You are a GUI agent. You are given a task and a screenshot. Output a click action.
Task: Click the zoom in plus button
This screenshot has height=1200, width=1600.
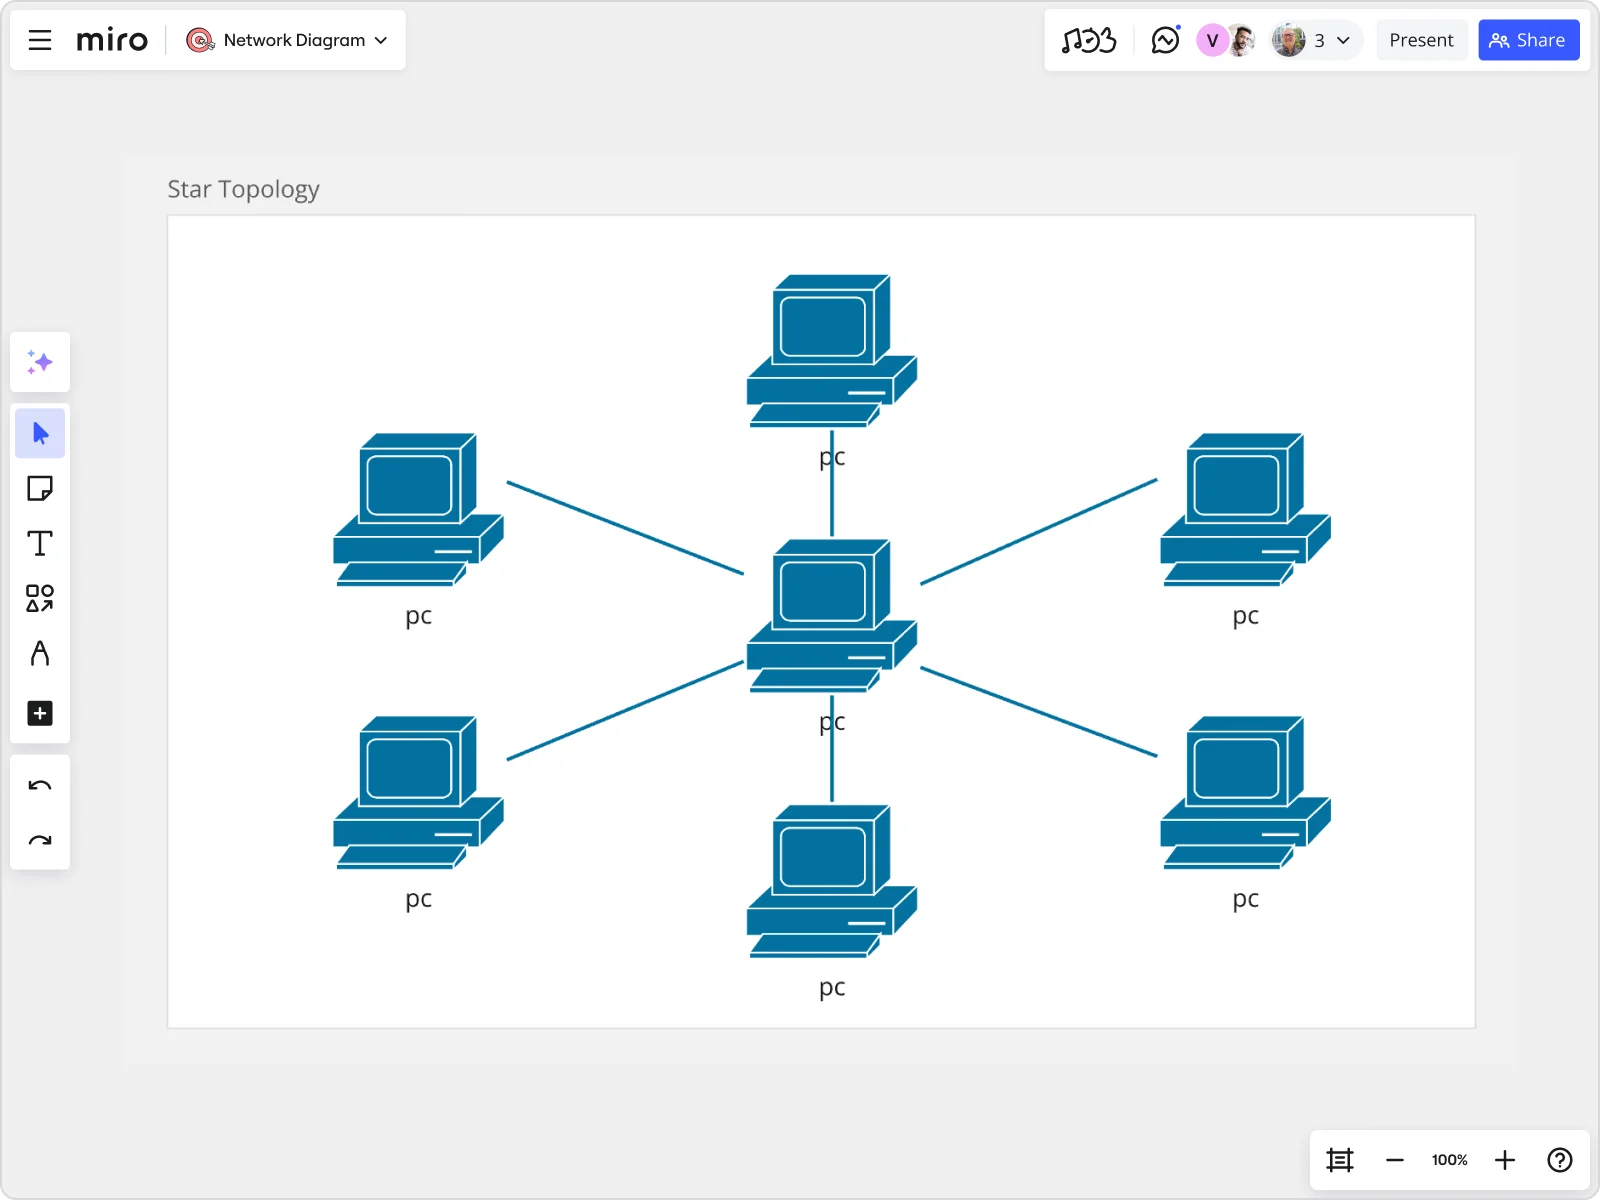pos(1505,1160)
